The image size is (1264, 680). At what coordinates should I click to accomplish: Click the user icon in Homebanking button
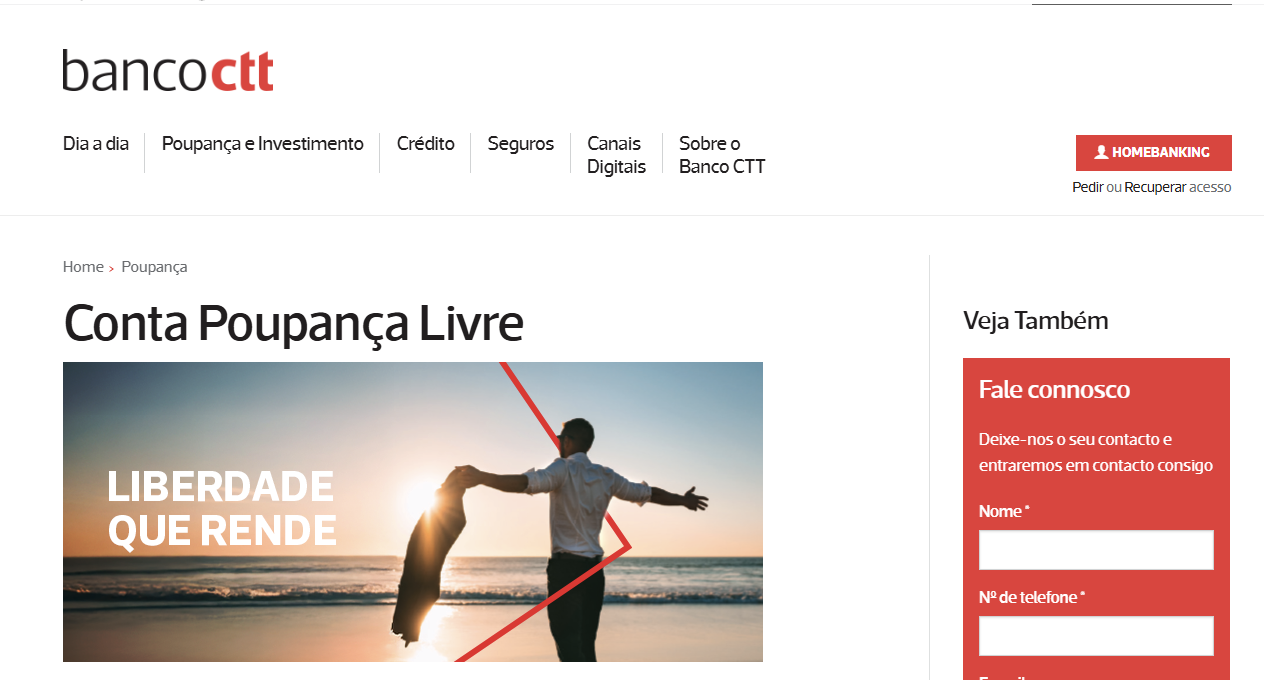tap(1101, 153)
